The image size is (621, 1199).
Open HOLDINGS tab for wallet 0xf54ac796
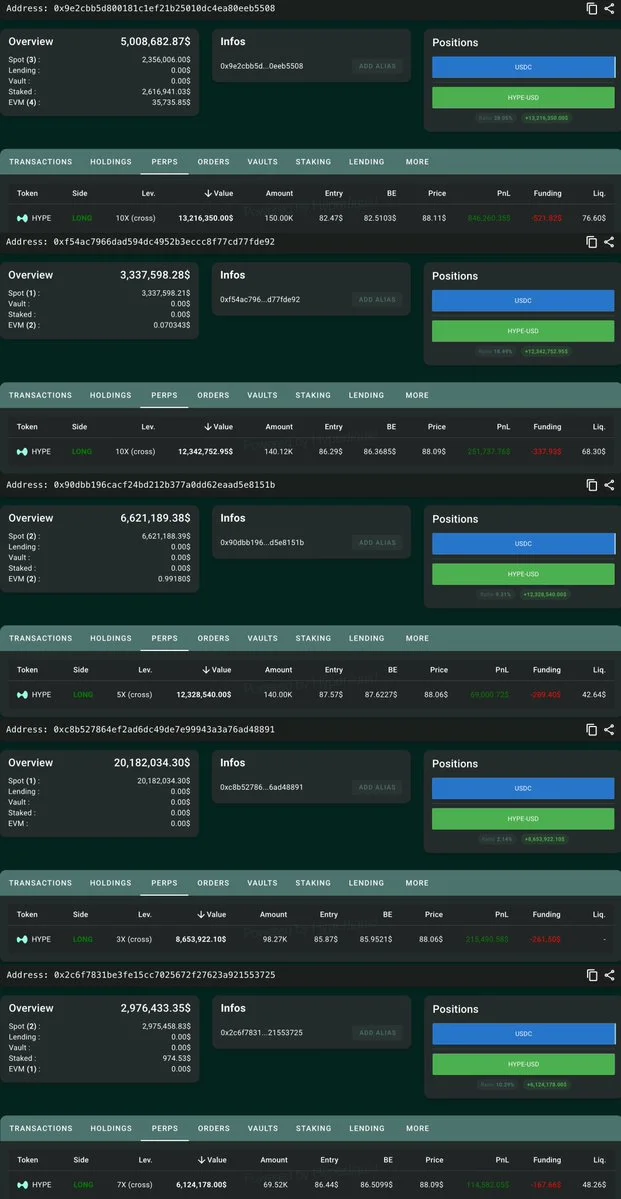click(111, 395)
